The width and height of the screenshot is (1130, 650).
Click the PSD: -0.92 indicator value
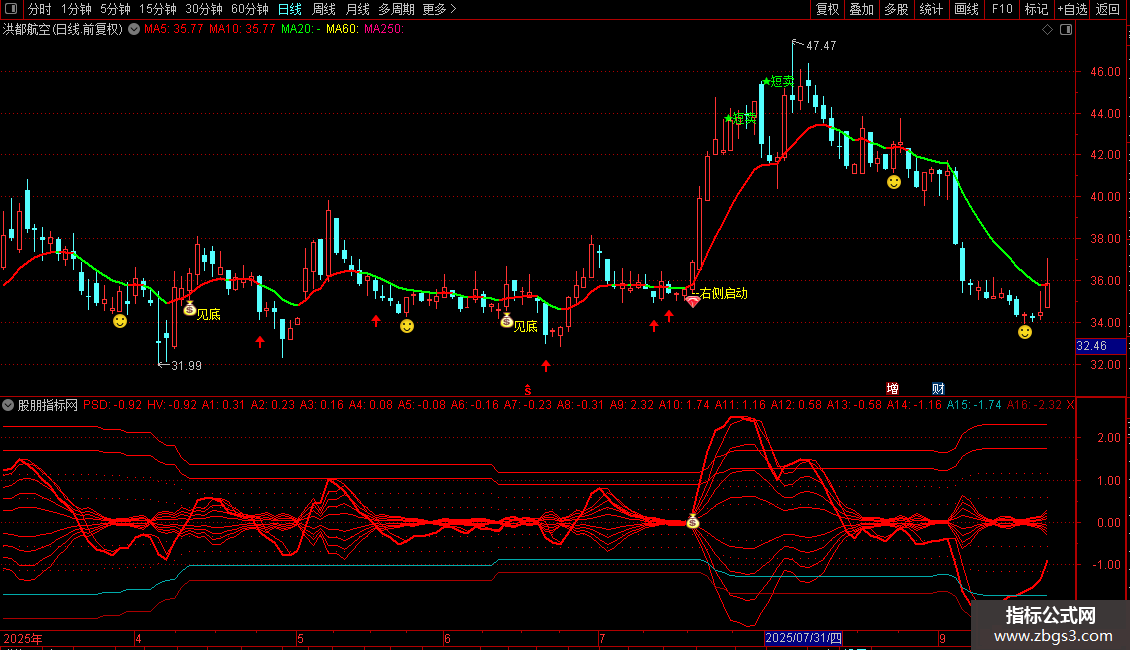[x=112, y=405]
